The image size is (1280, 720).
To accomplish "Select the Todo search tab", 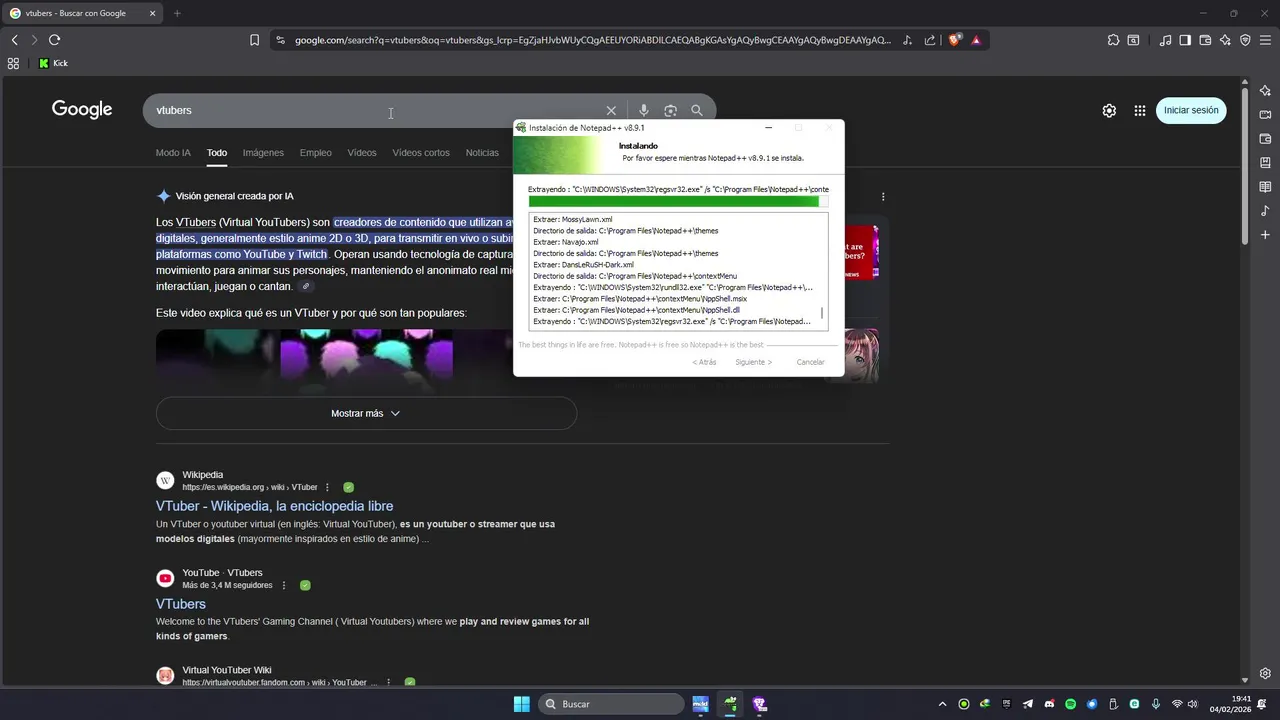I will point(217,153).
